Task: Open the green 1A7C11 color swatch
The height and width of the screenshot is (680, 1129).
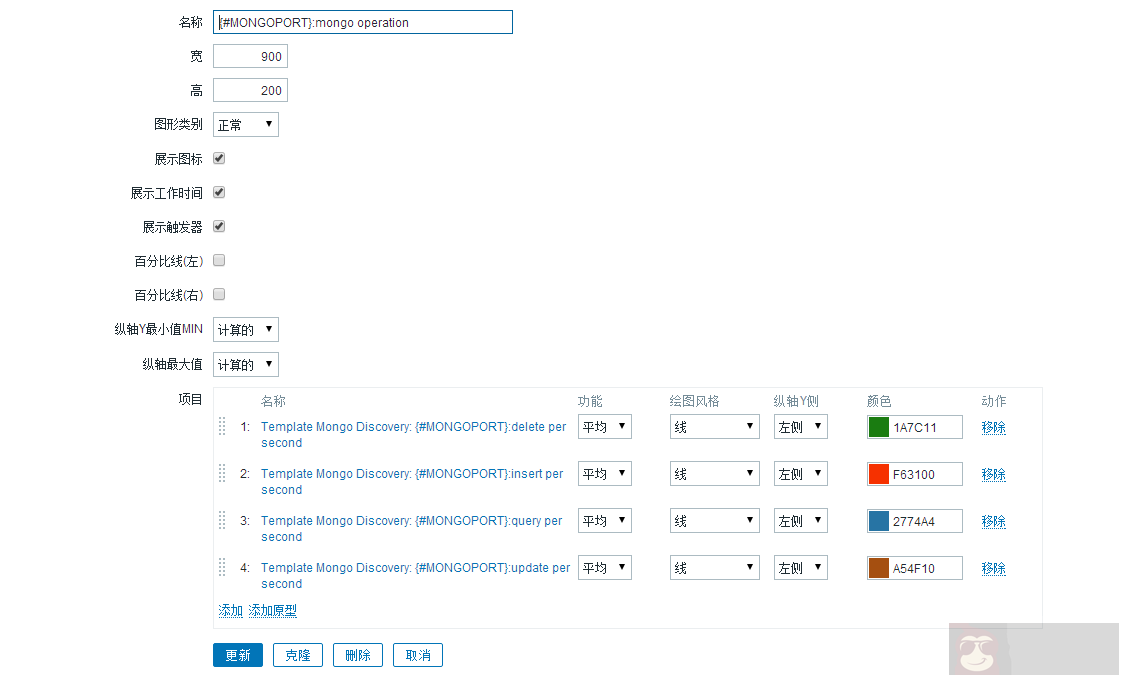Action: point(878,427)
